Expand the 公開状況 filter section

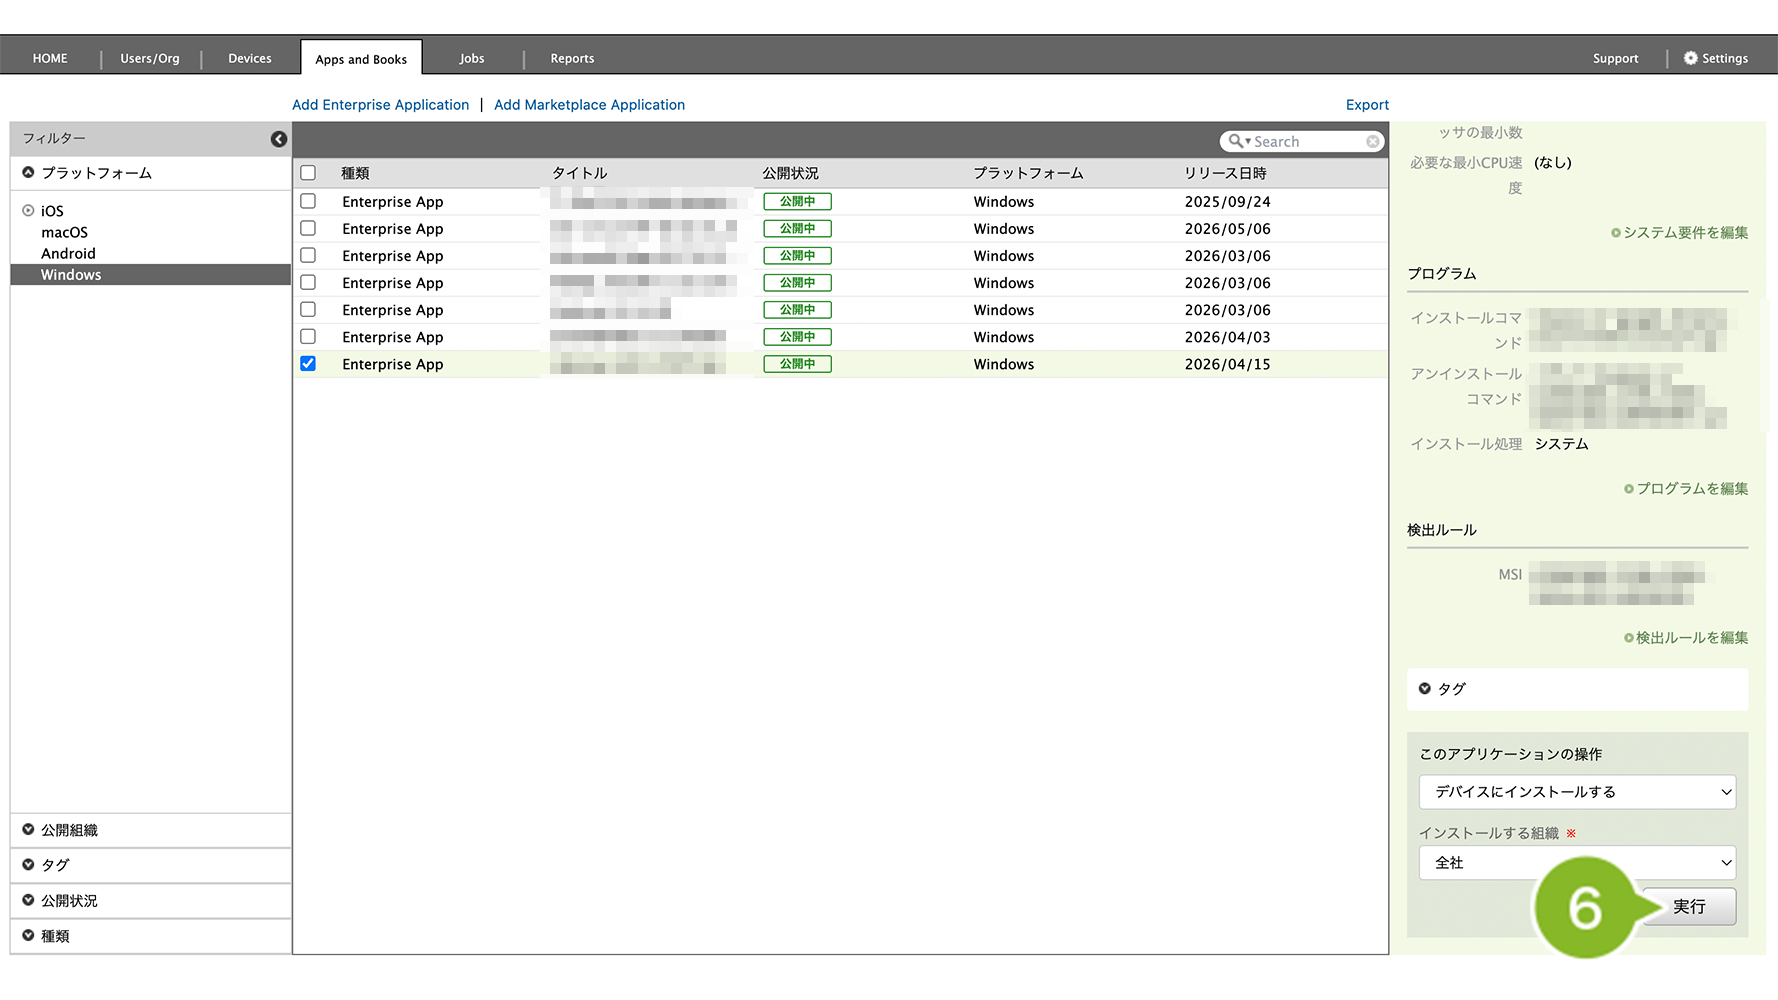tap(28, 900)
